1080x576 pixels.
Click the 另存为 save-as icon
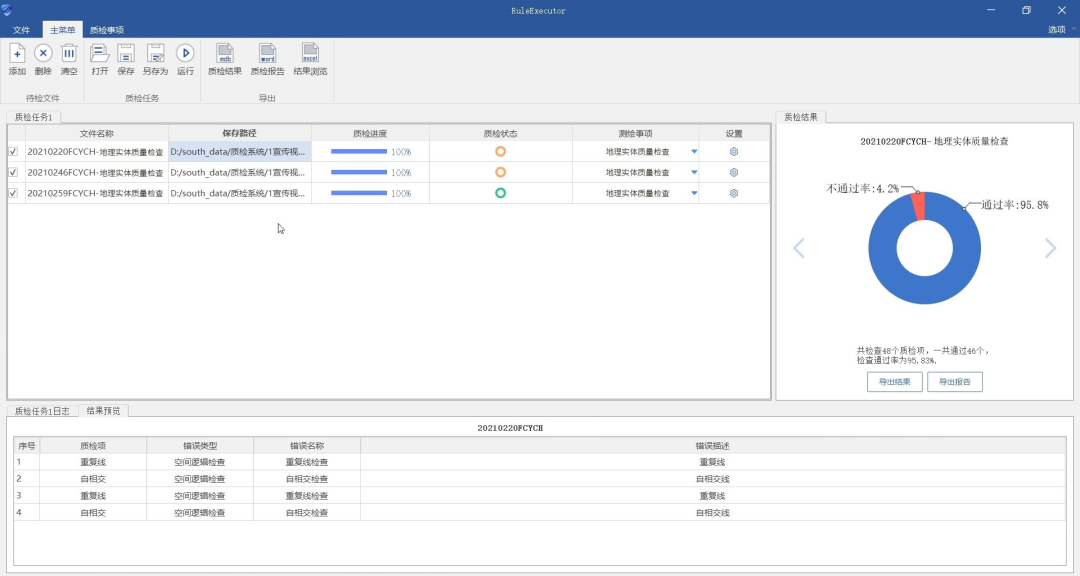pos(156,54)
